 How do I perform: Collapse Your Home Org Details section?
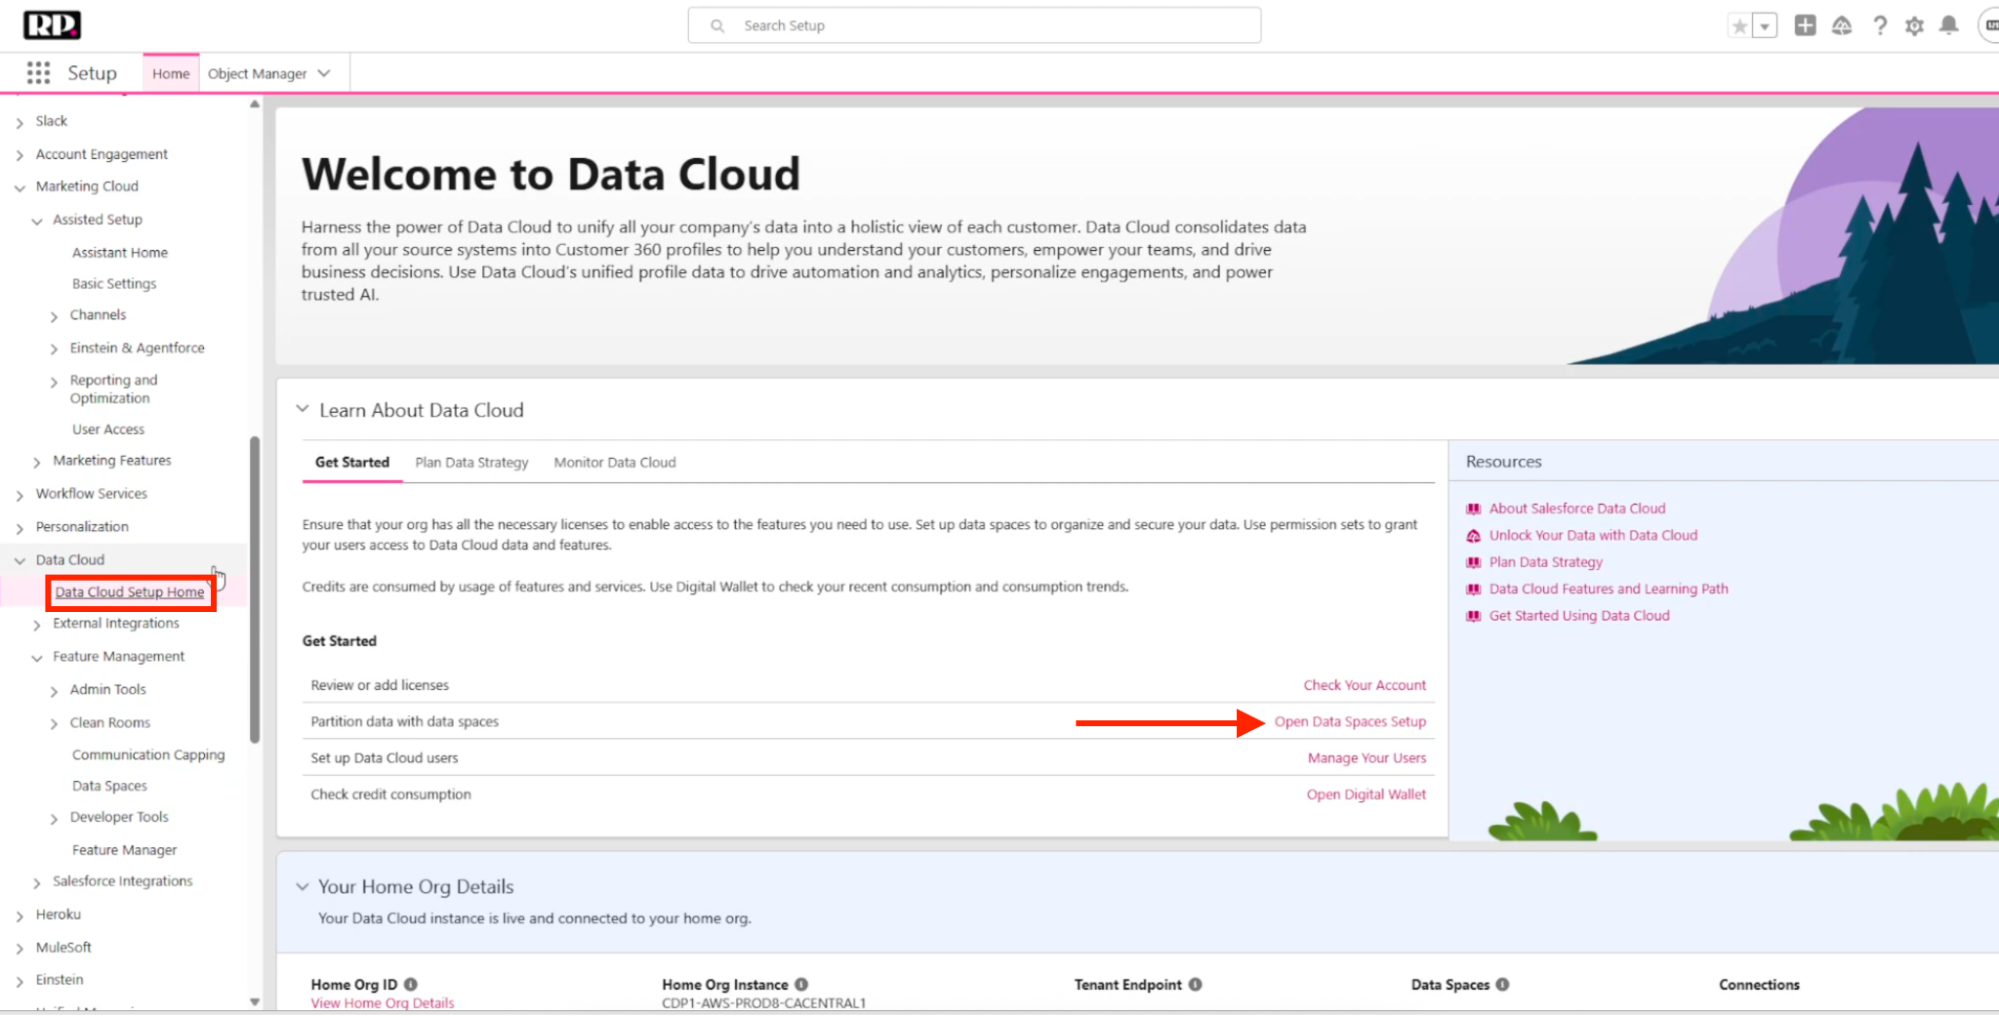302,886
